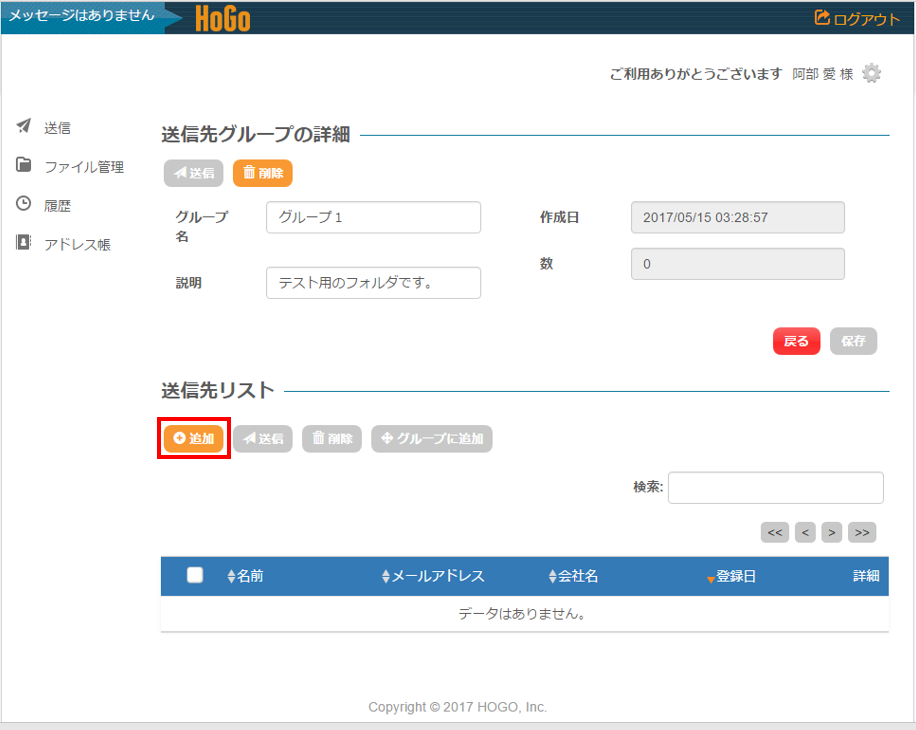This screenshot has width=916, height=730.
Task: Go to first page with << button
Action: pyautogui.click(x=775, y=532)
